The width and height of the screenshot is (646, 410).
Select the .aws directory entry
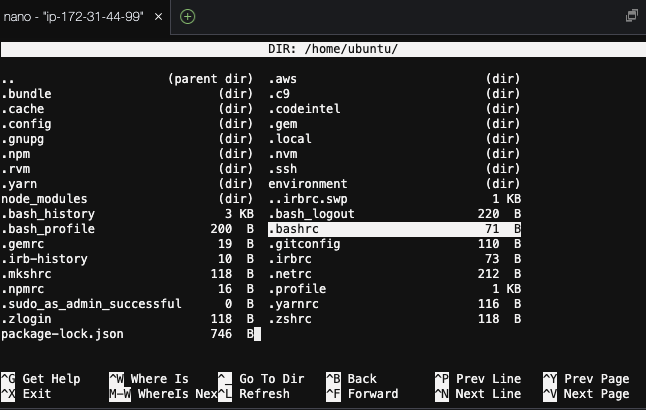point(394,79)
